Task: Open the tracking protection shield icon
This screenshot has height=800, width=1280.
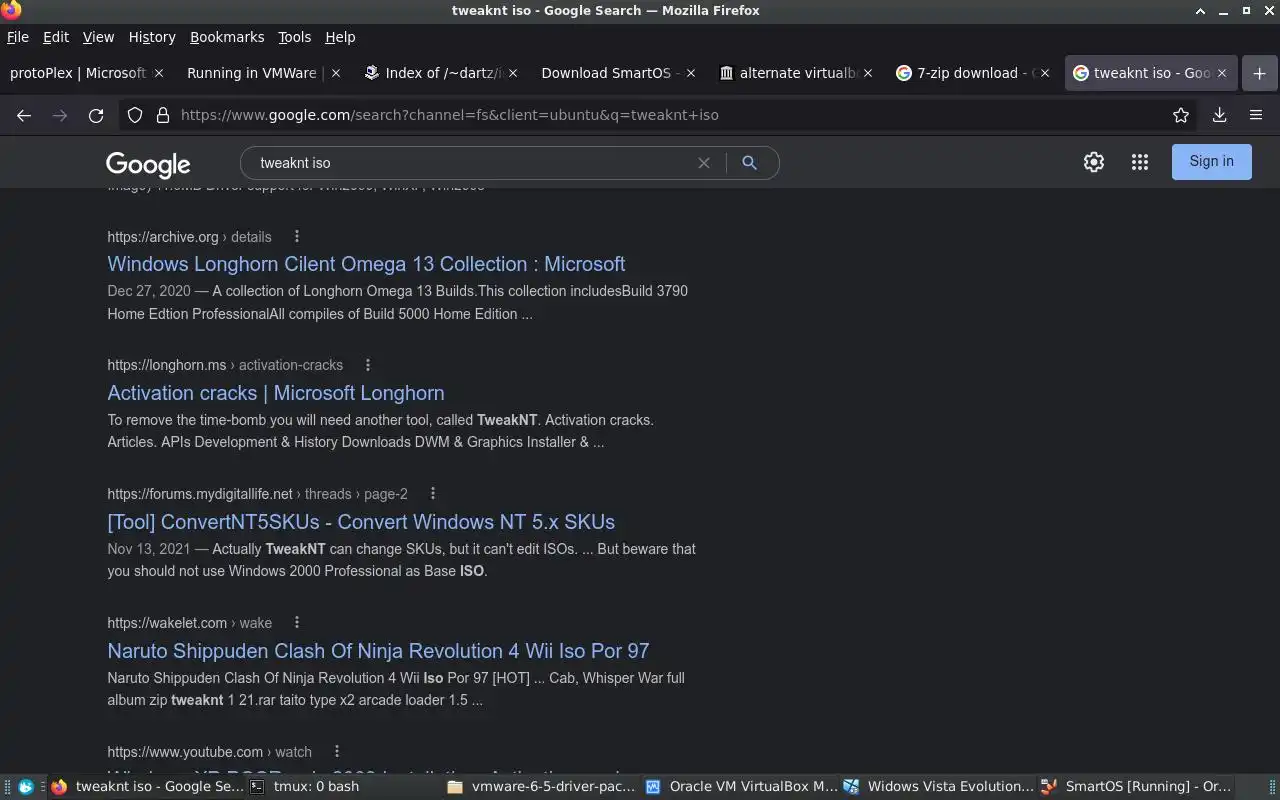Action: point(135,115)
